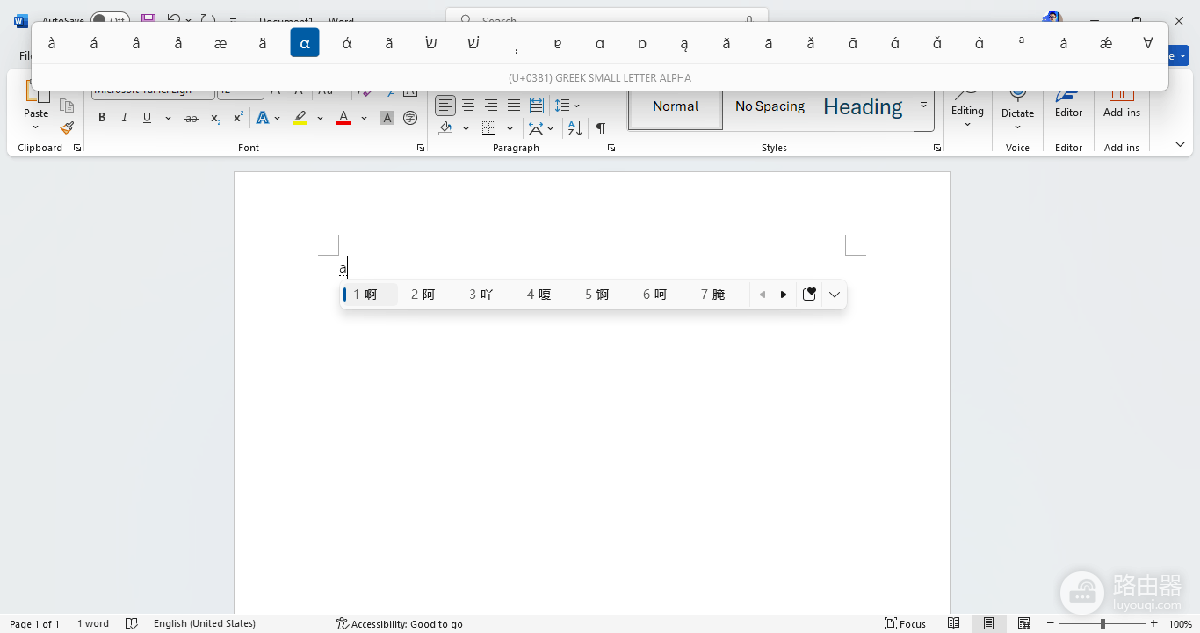Click the Sort icon in Paragraph group
The image size is (1200, 633).
(575, 128)
